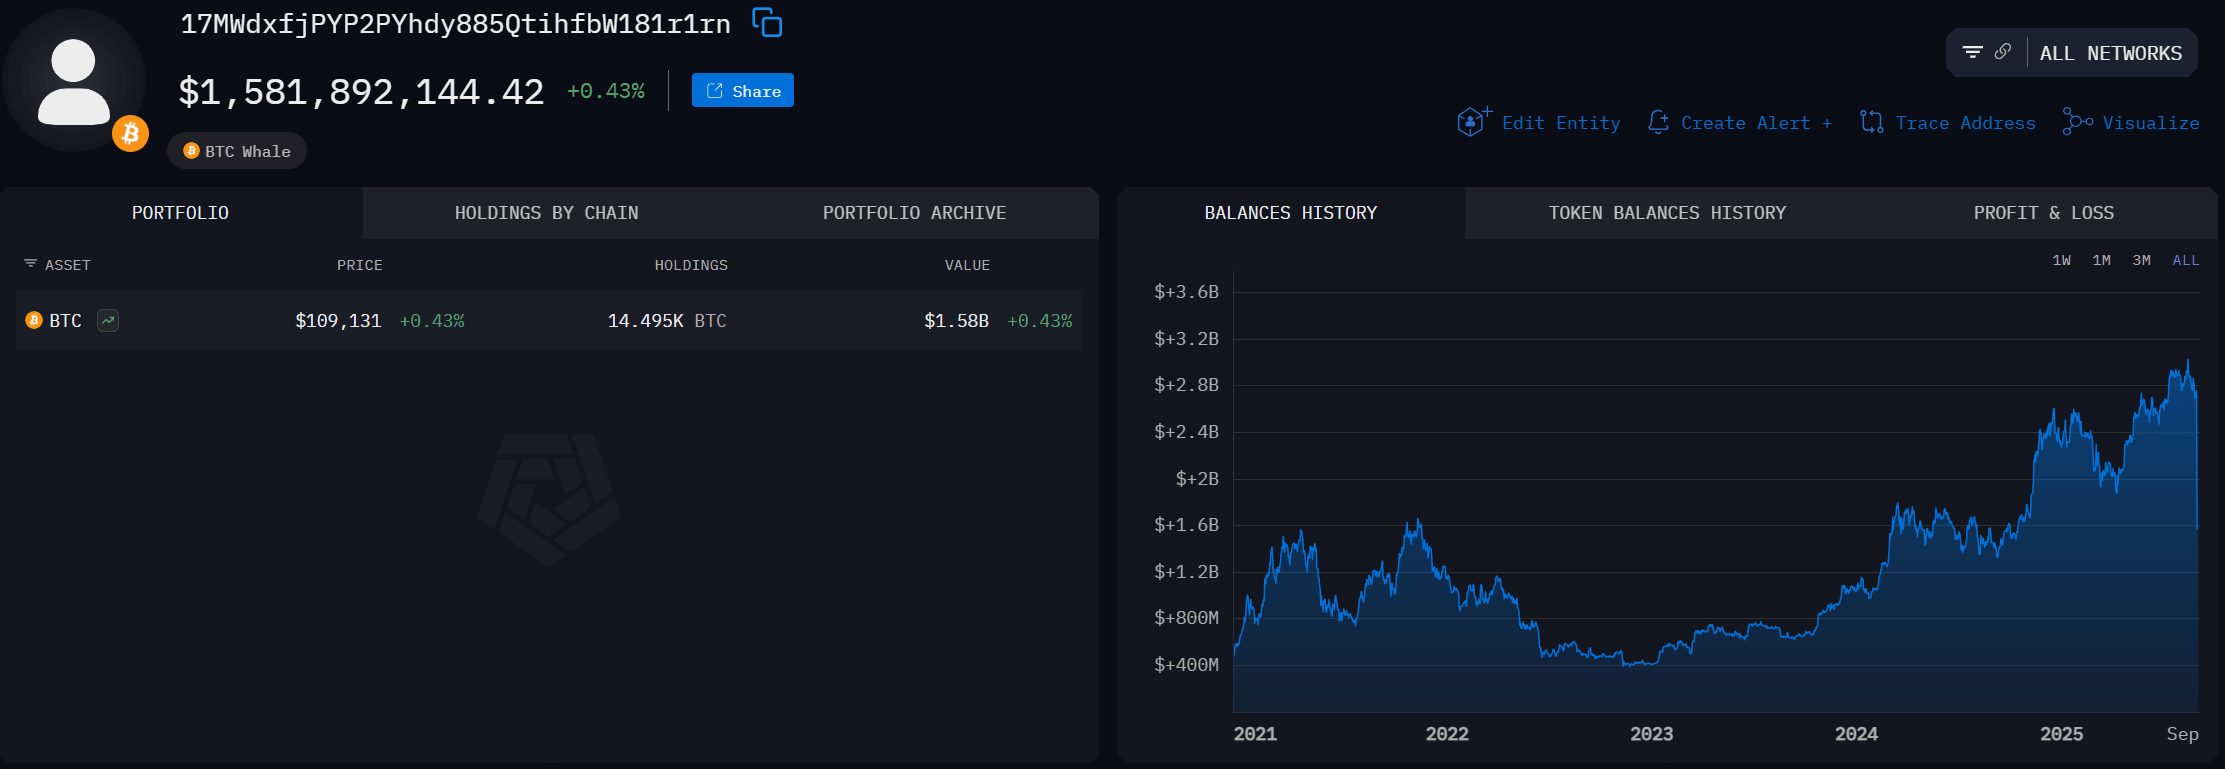
Task: Click the Create Alert + link
Action: coord(1756,123)
